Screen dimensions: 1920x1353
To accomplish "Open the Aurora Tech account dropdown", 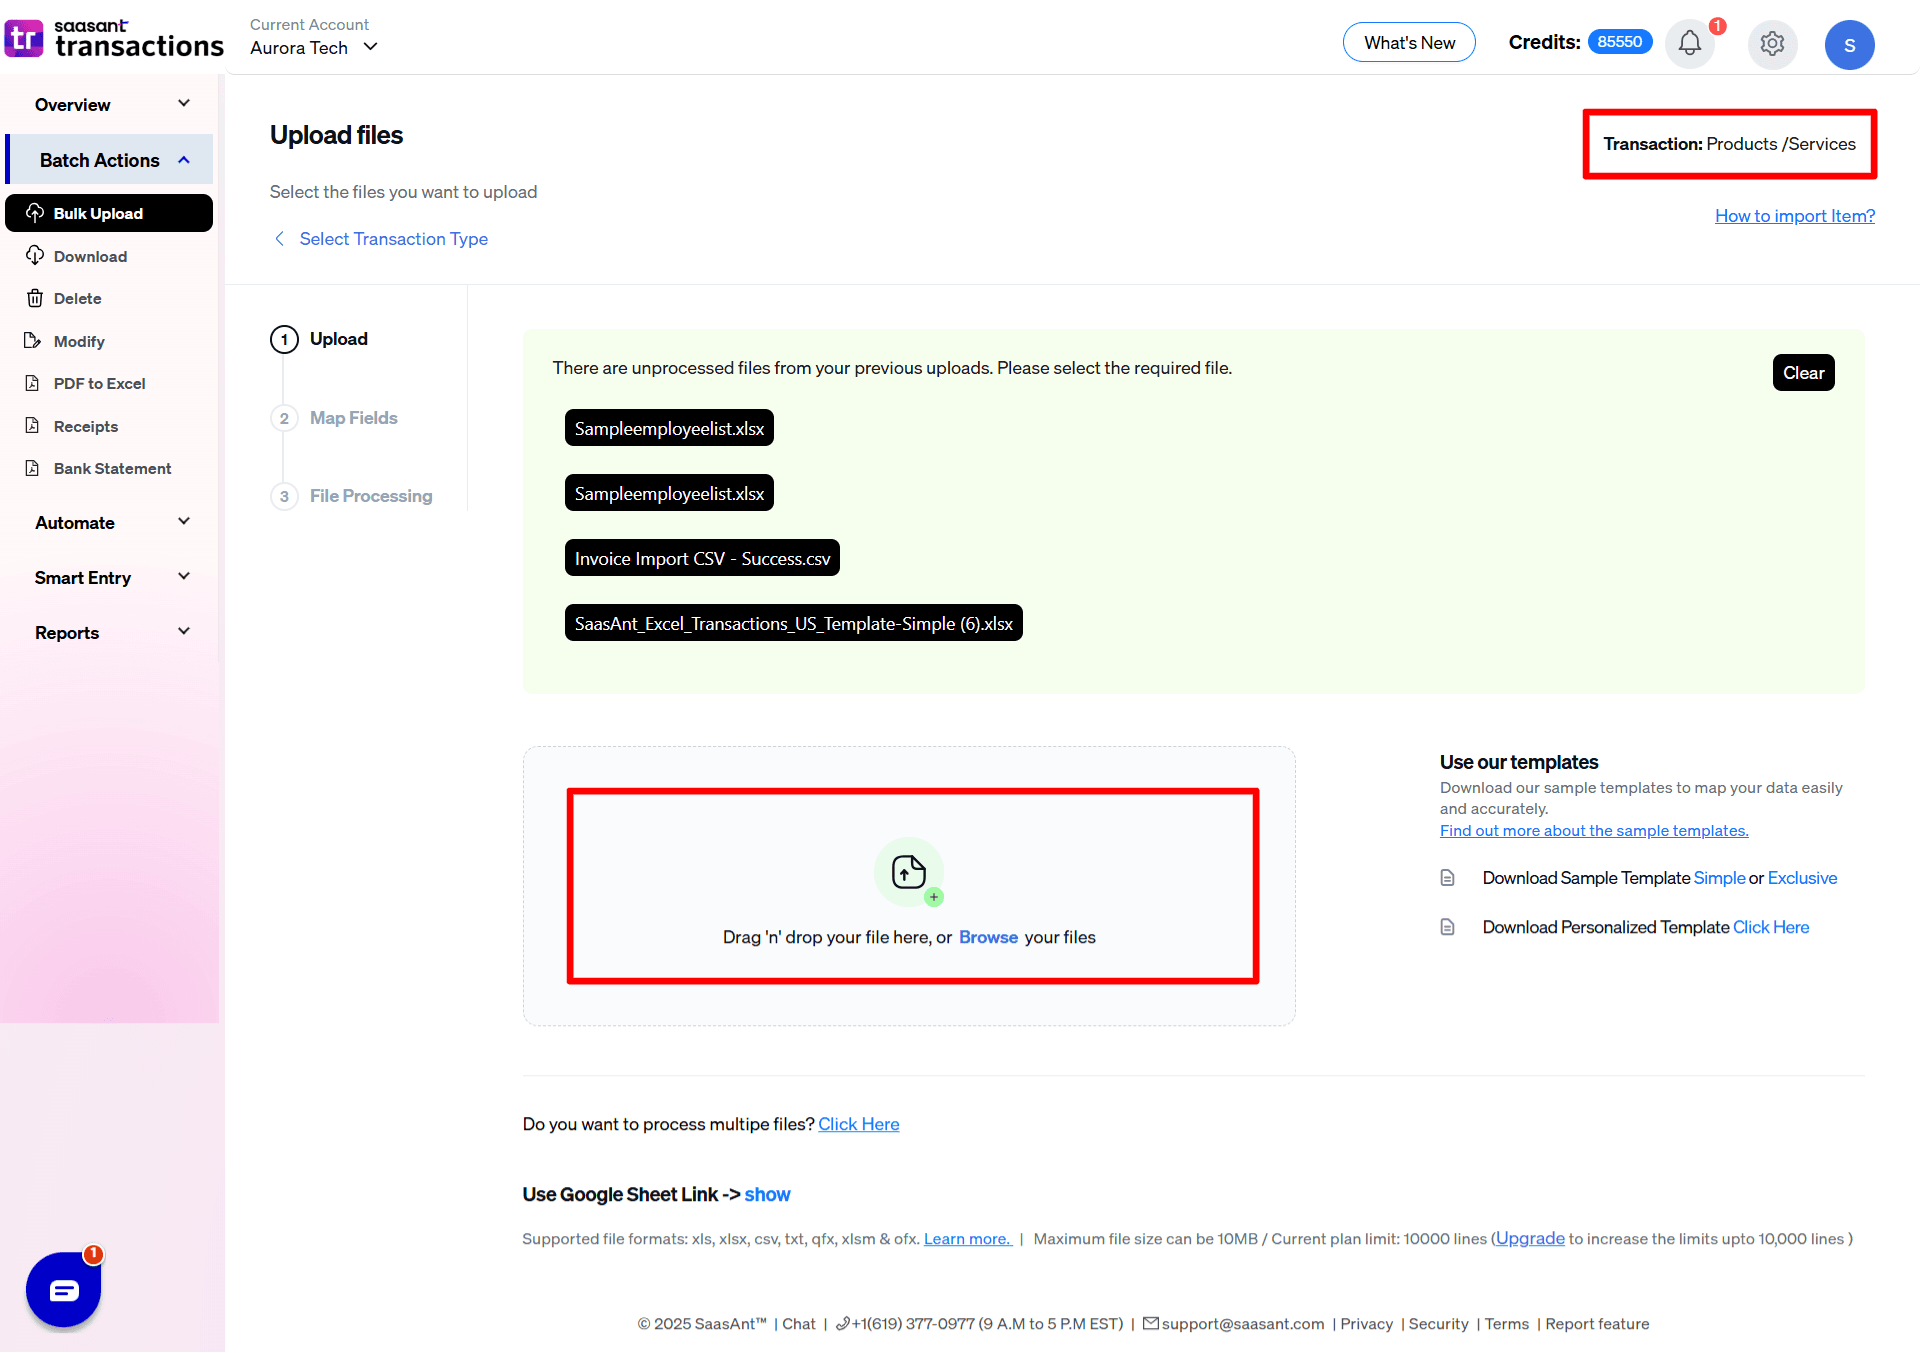I will [x=314, y=47].
